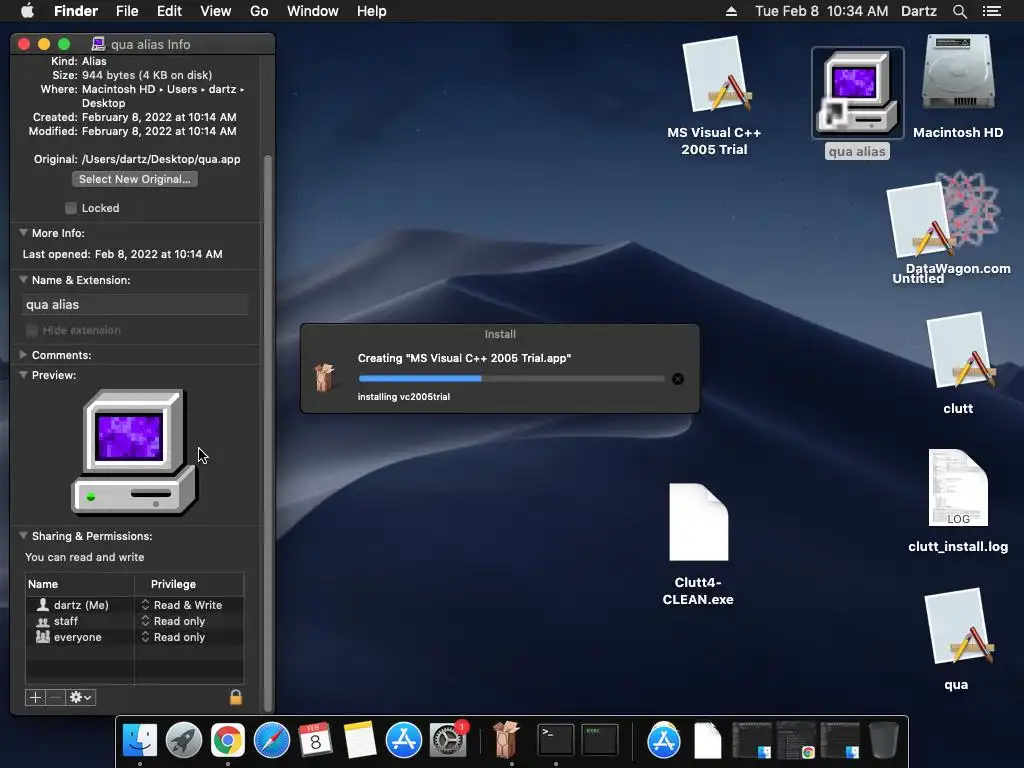Open the Window menu
Image resolution: width=1024 pixels, height=768 pixels.
[313, 11]
